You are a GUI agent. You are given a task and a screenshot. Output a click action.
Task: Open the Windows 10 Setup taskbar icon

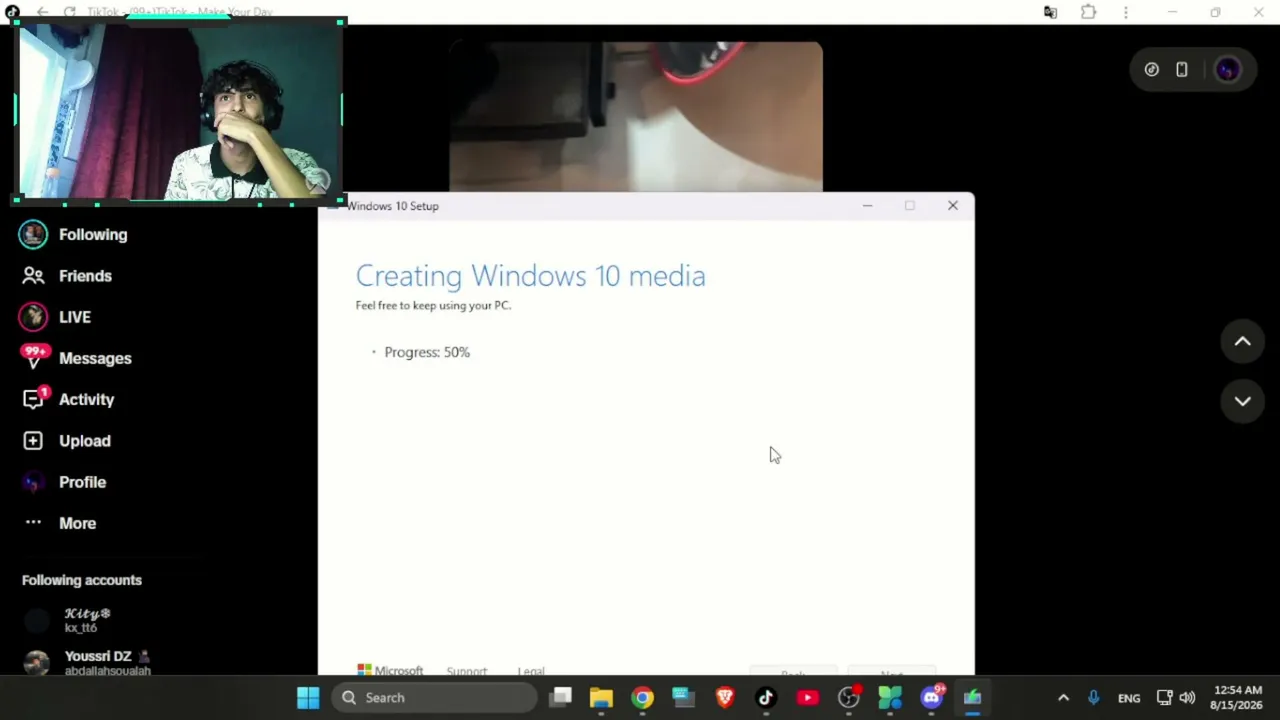pos(972,697)
